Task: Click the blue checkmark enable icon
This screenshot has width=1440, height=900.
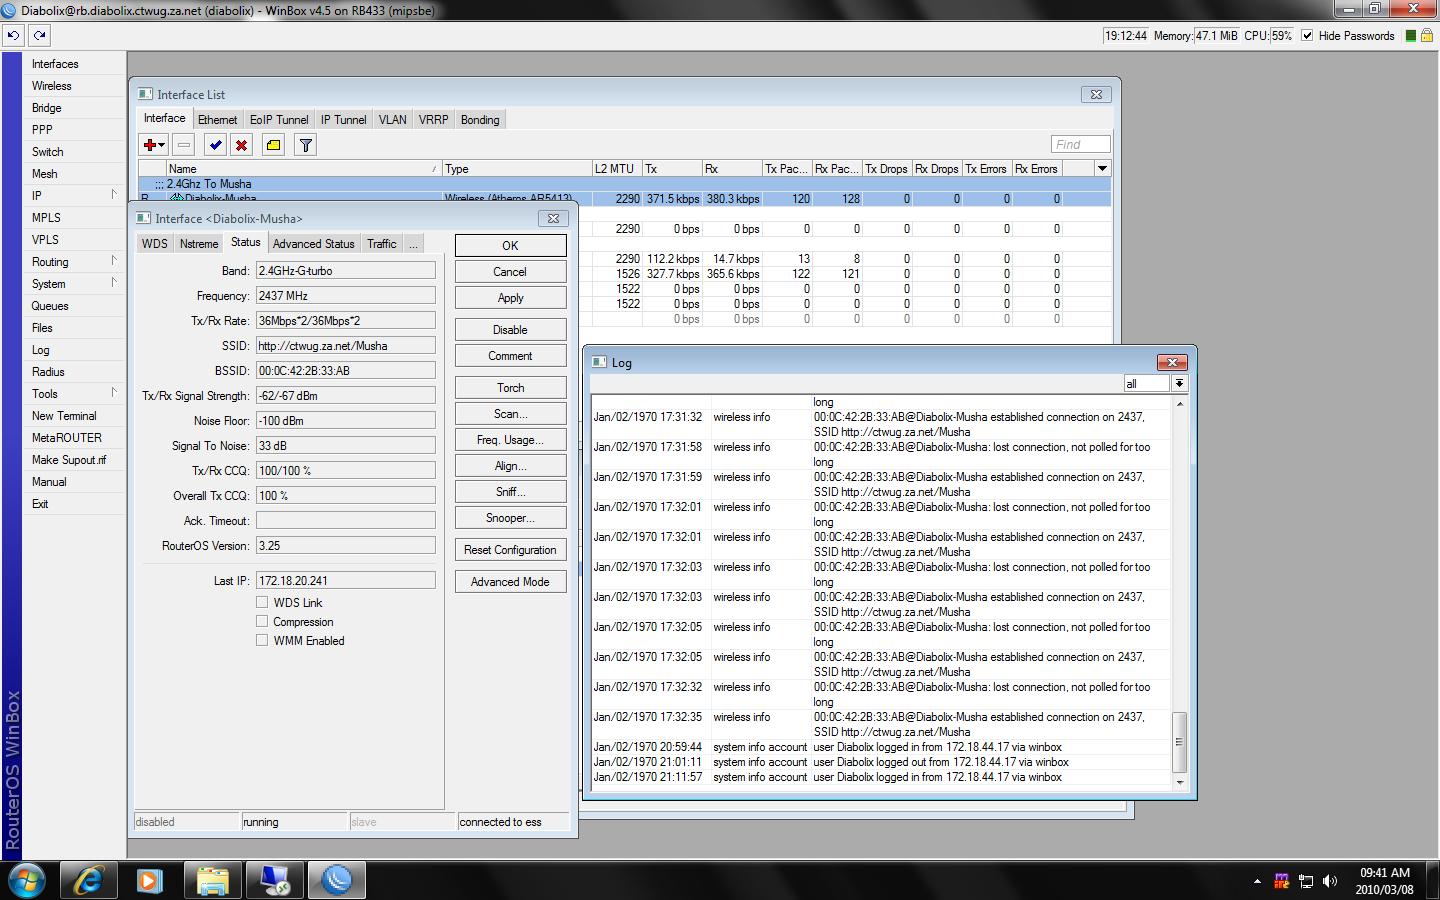Action: click(215, 145)
